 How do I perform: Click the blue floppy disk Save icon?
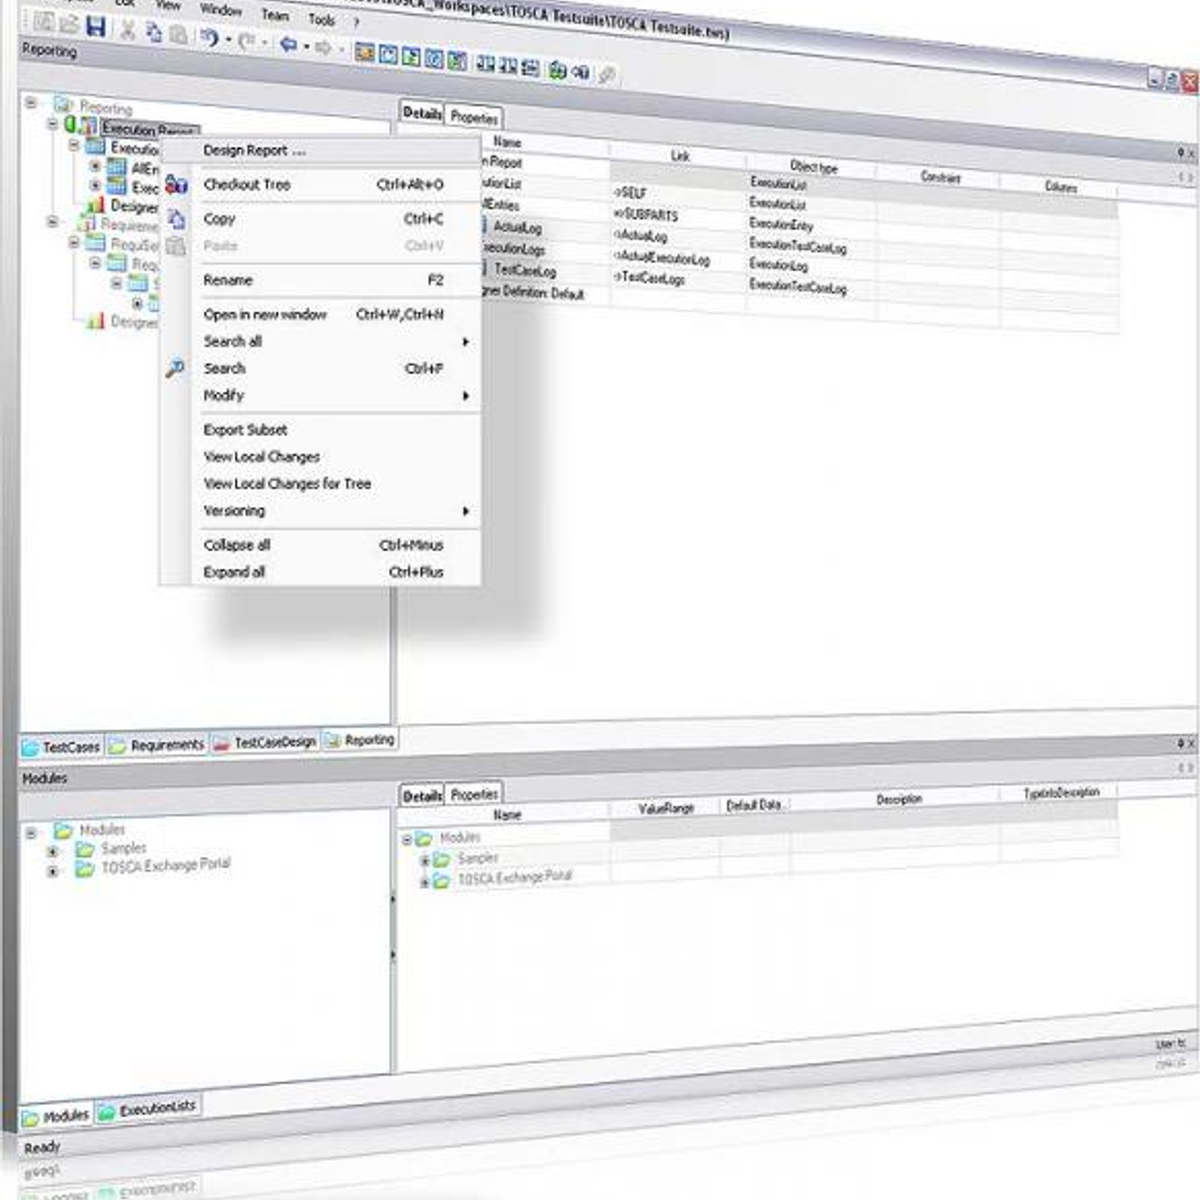[95, 27]
